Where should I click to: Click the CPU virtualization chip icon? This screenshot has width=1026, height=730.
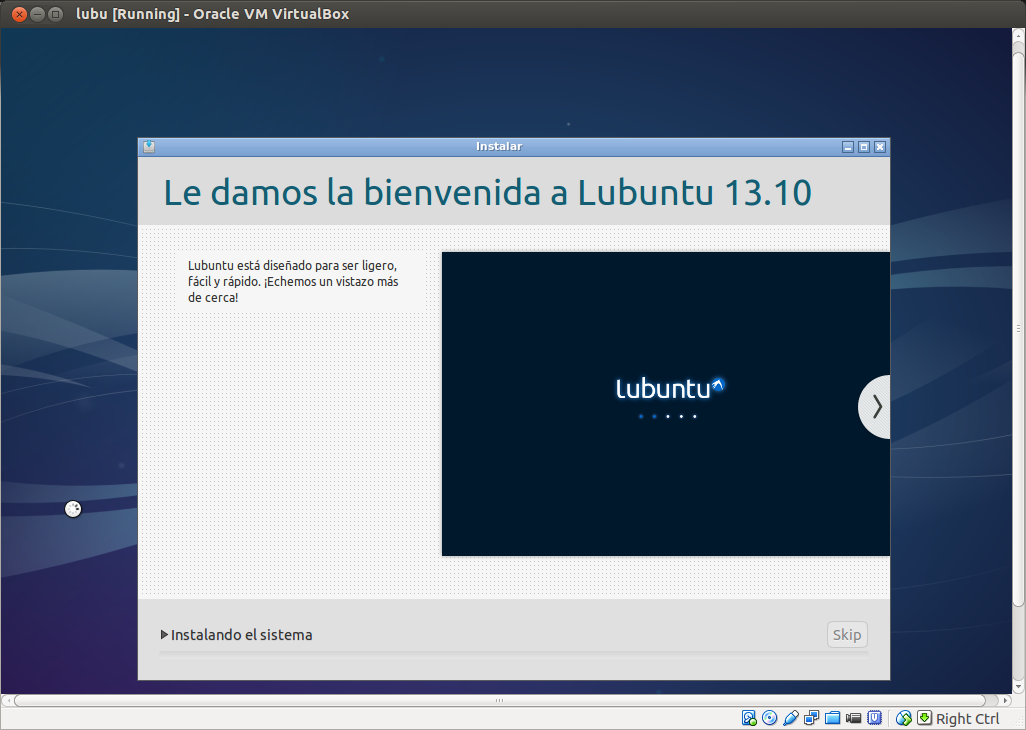coord(874,718)
